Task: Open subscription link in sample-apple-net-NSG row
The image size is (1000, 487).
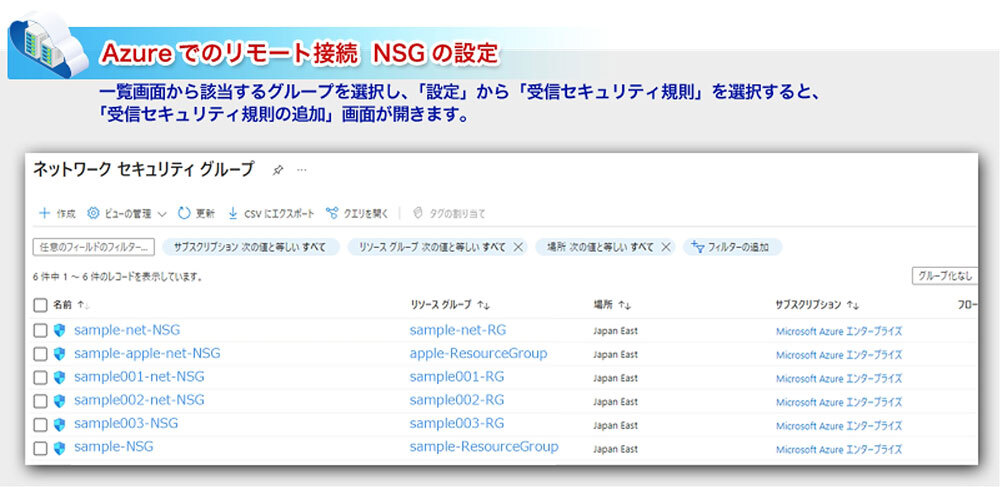Action: click(839, 355)
